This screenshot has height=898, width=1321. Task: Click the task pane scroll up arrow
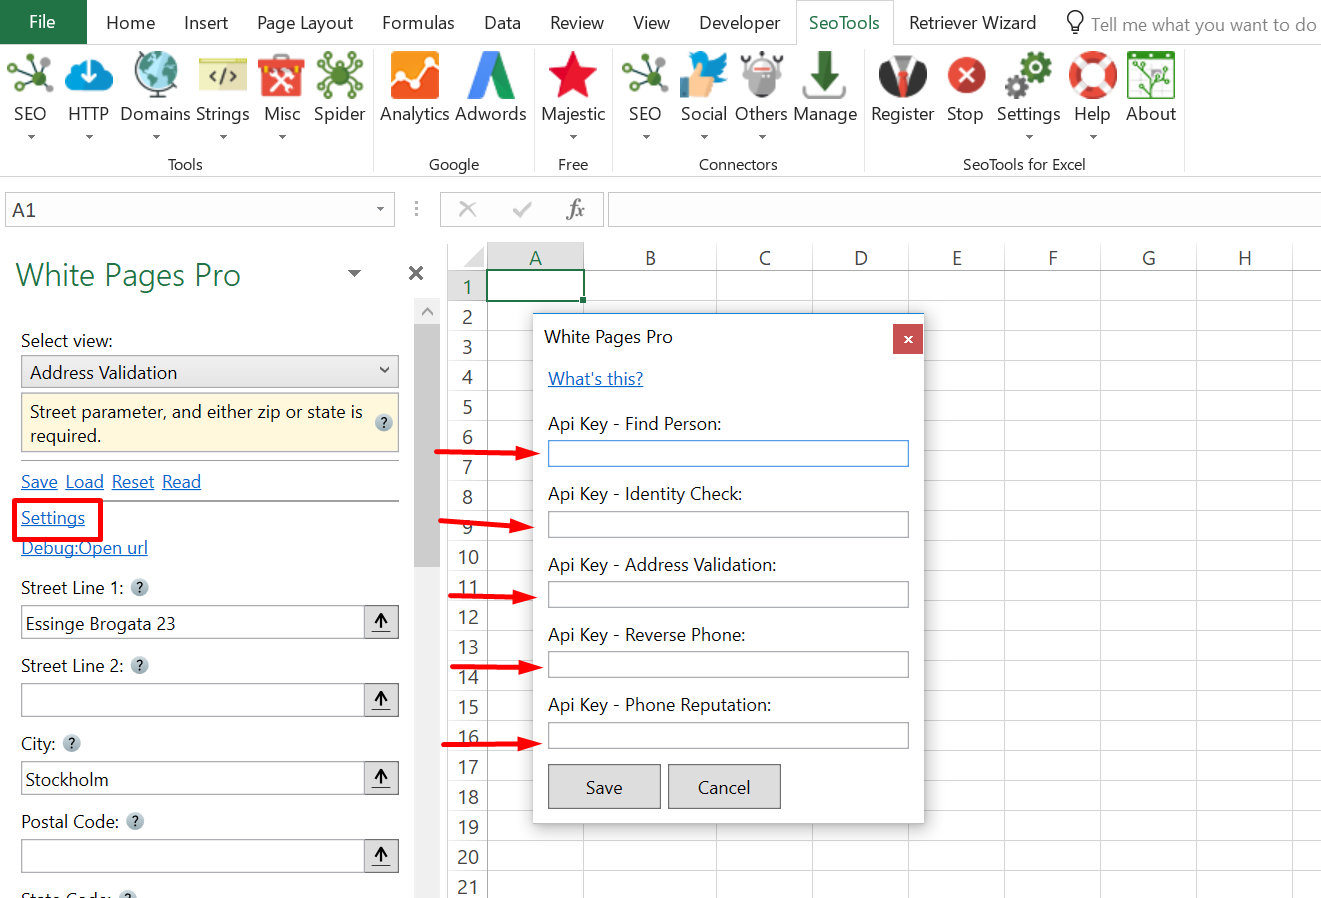coord(427,311)
